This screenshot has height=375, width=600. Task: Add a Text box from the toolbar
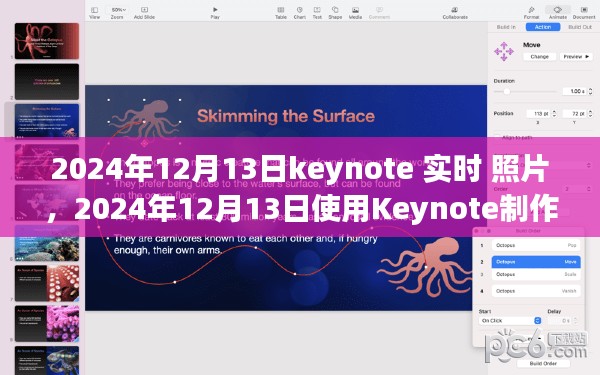(317, 13)
